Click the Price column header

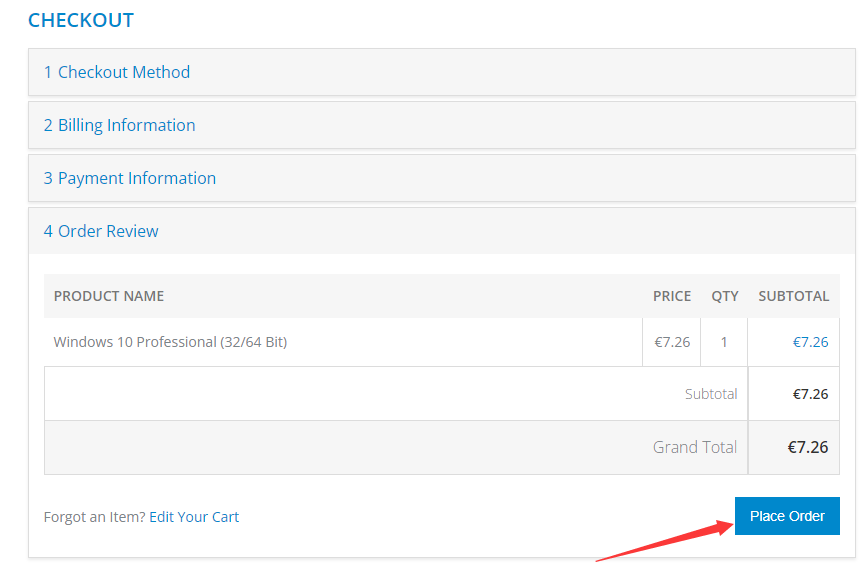672,296
